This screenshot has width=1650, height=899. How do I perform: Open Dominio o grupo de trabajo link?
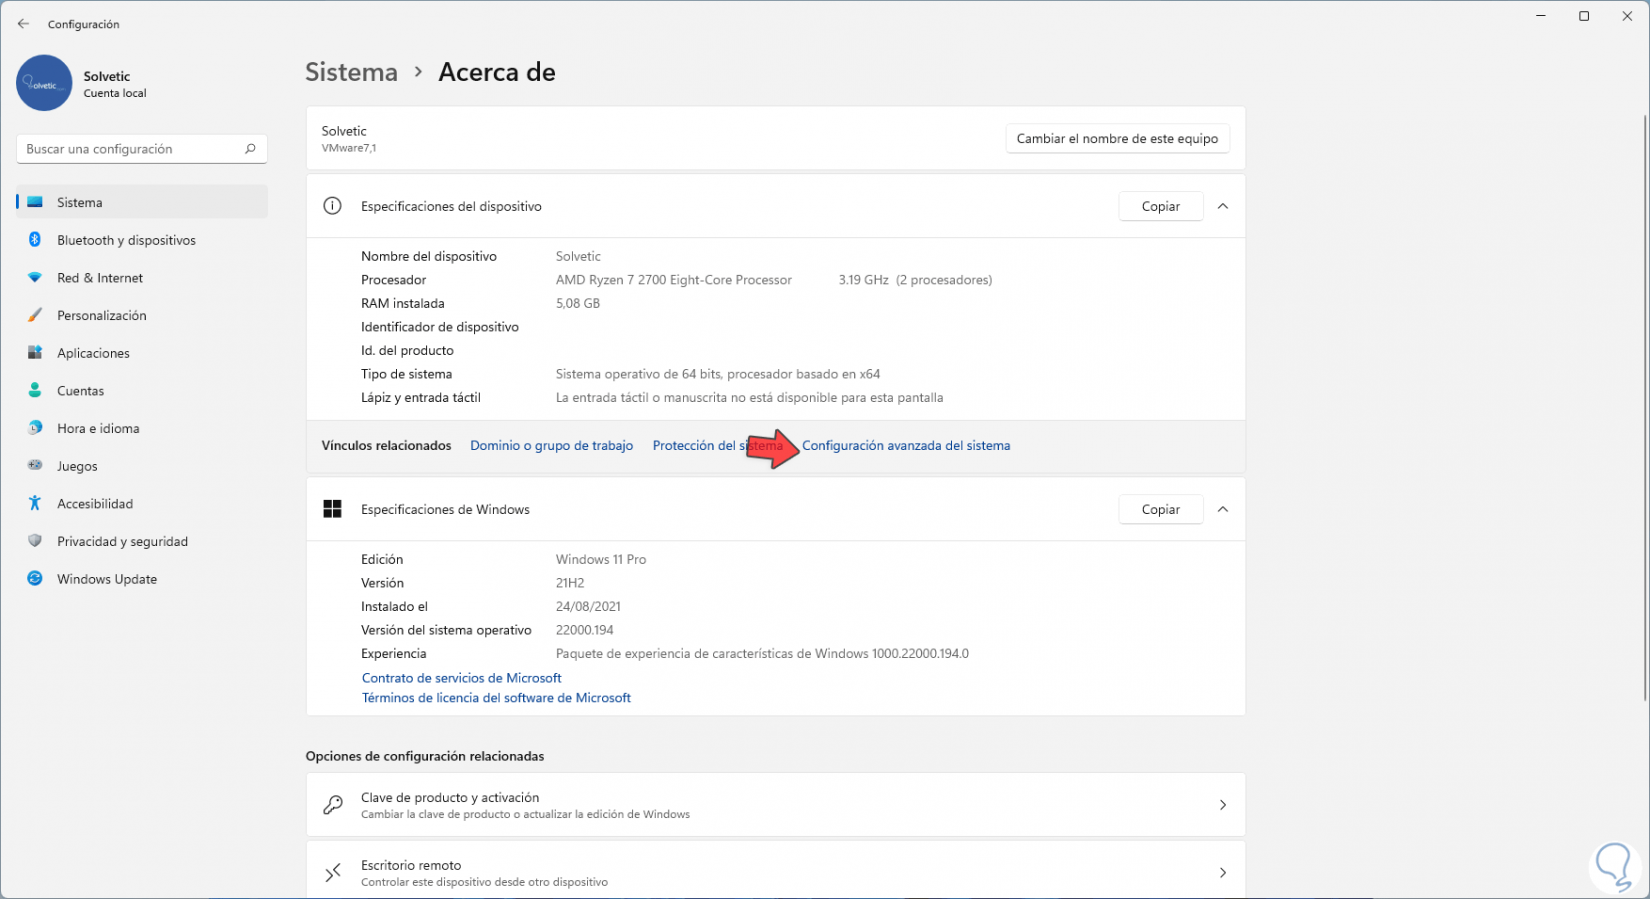pyautogui.click(x=551, y=446)
